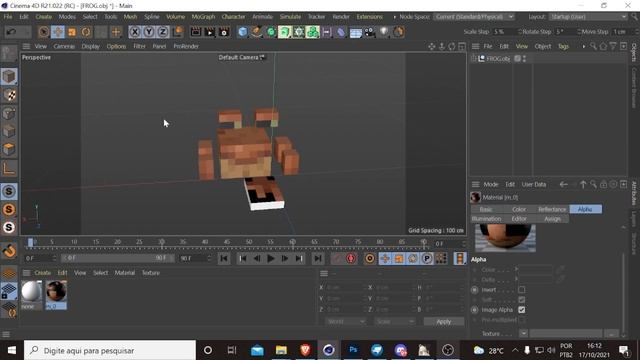
Task: Enable Axis mode L icon
Action: pos(9,168)
